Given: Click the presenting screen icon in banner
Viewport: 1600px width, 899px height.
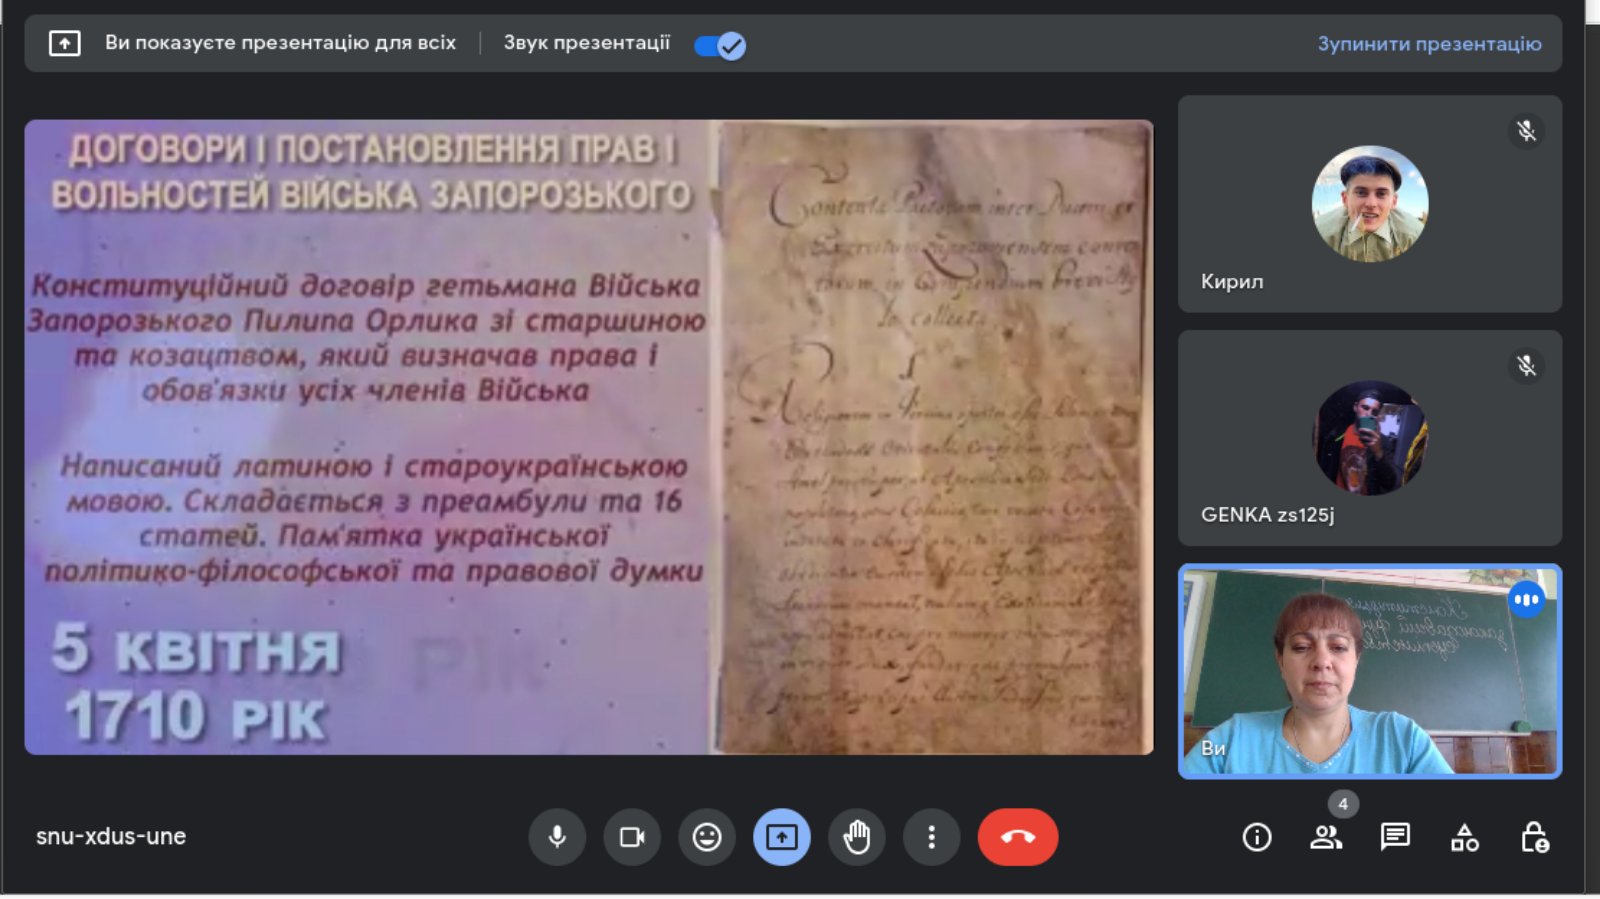Looking at the screenshot, I should pyautogui.click(x=65, y=43).
